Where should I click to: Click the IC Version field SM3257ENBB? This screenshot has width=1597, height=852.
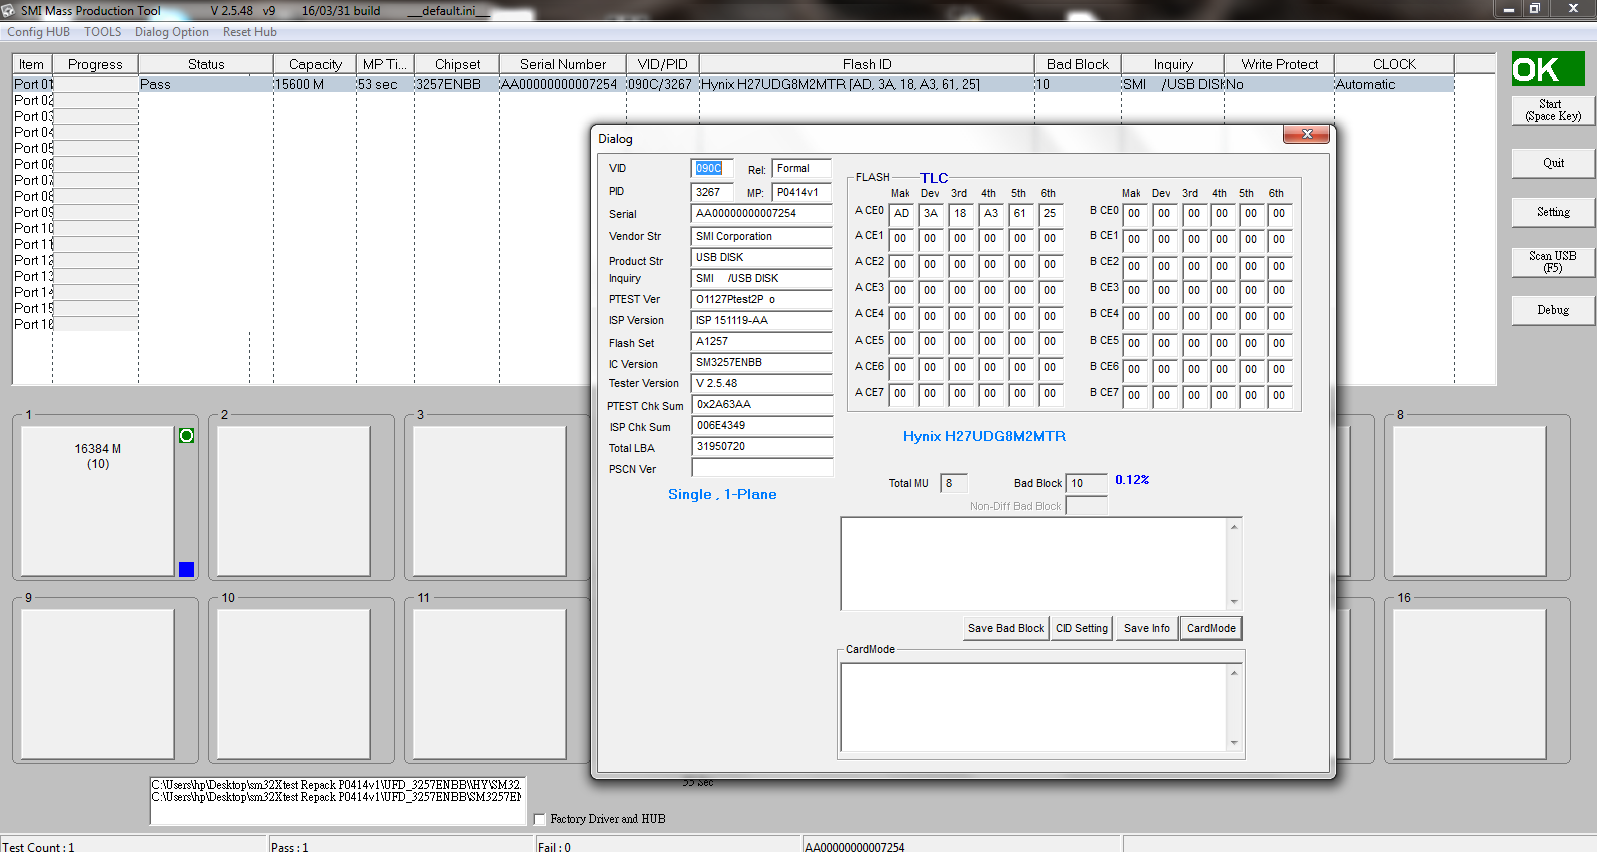pos(761,362)
